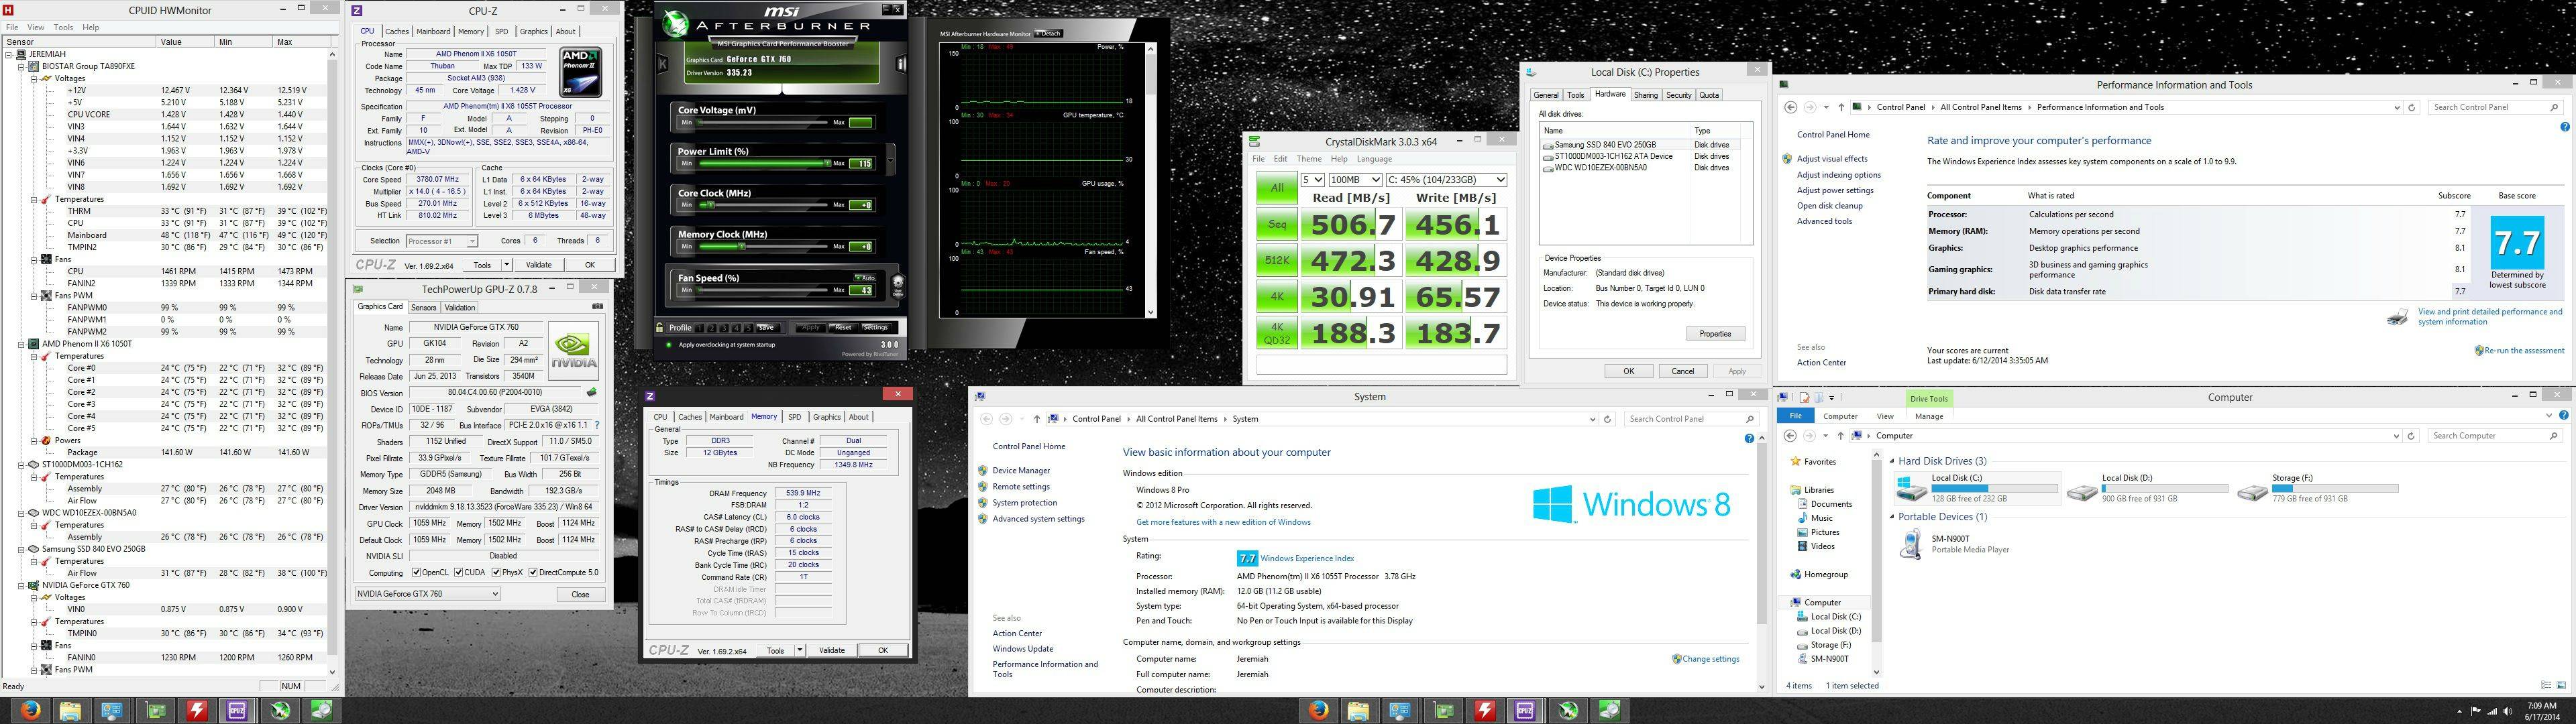Expand the ribbon in the Computer window
This screenshot has width=2576, height=724.
2549,416
